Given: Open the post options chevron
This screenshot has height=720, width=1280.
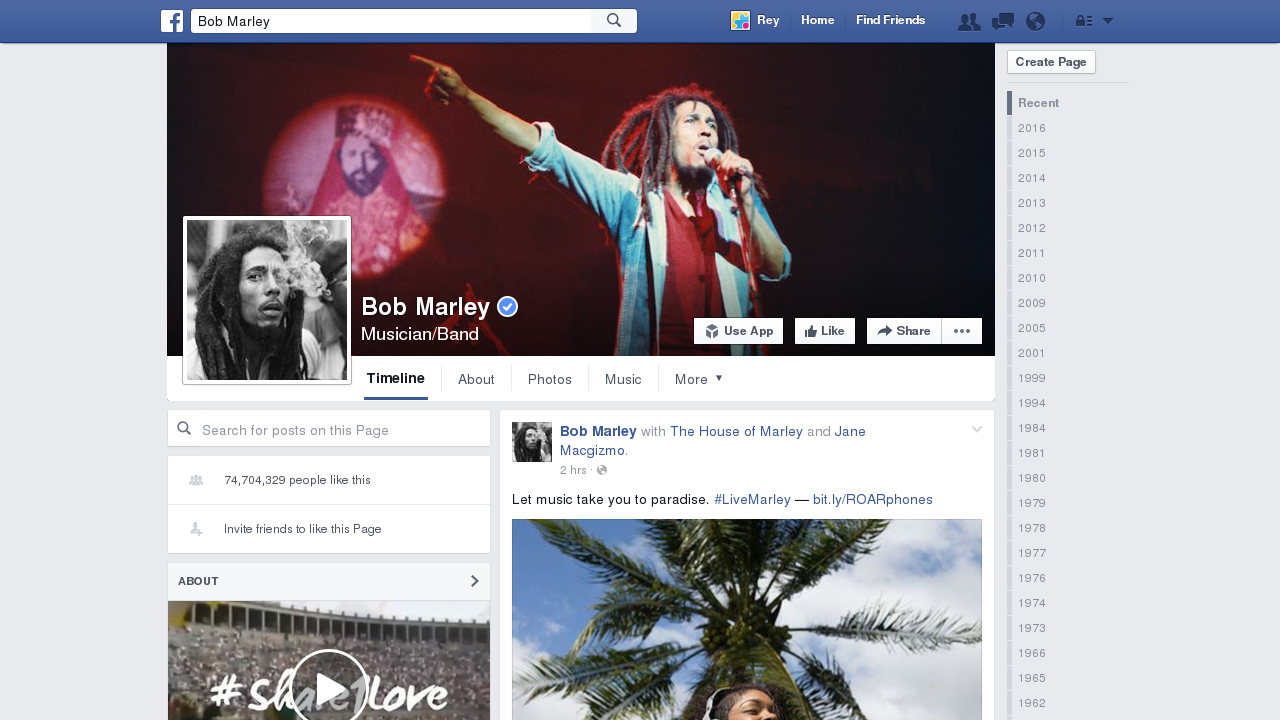Looking at the screenshot, I should [977, 429].
